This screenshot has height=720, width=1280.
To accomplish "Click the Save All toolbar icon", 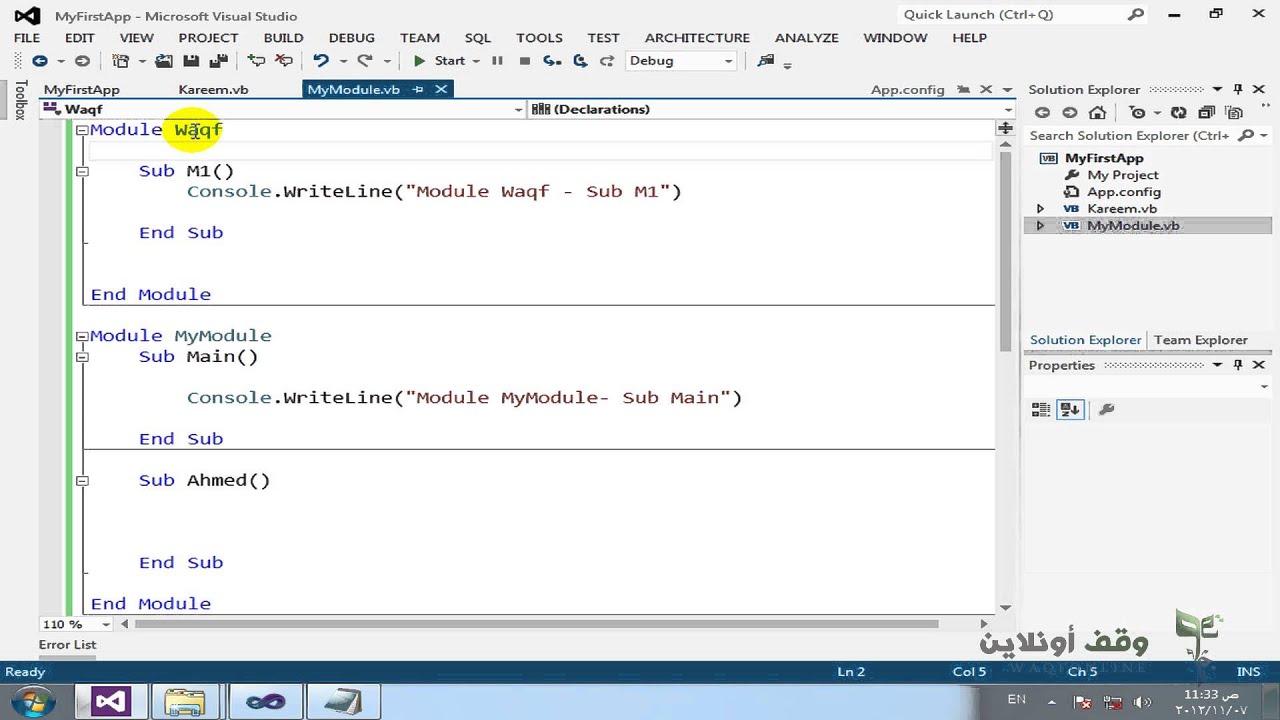I will (x=219, y=61).
